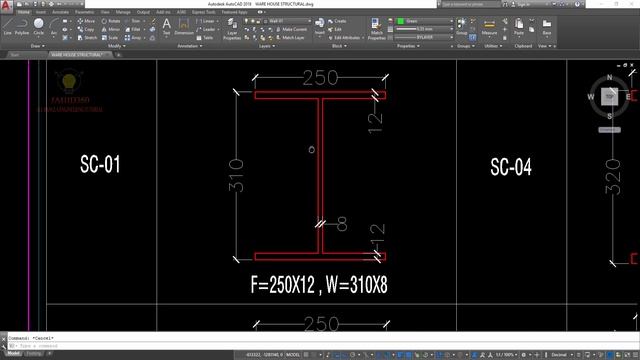Open the Express Tools ribbon tab
640x360 pixels.
pyautogui.click(x=204, y=12)
